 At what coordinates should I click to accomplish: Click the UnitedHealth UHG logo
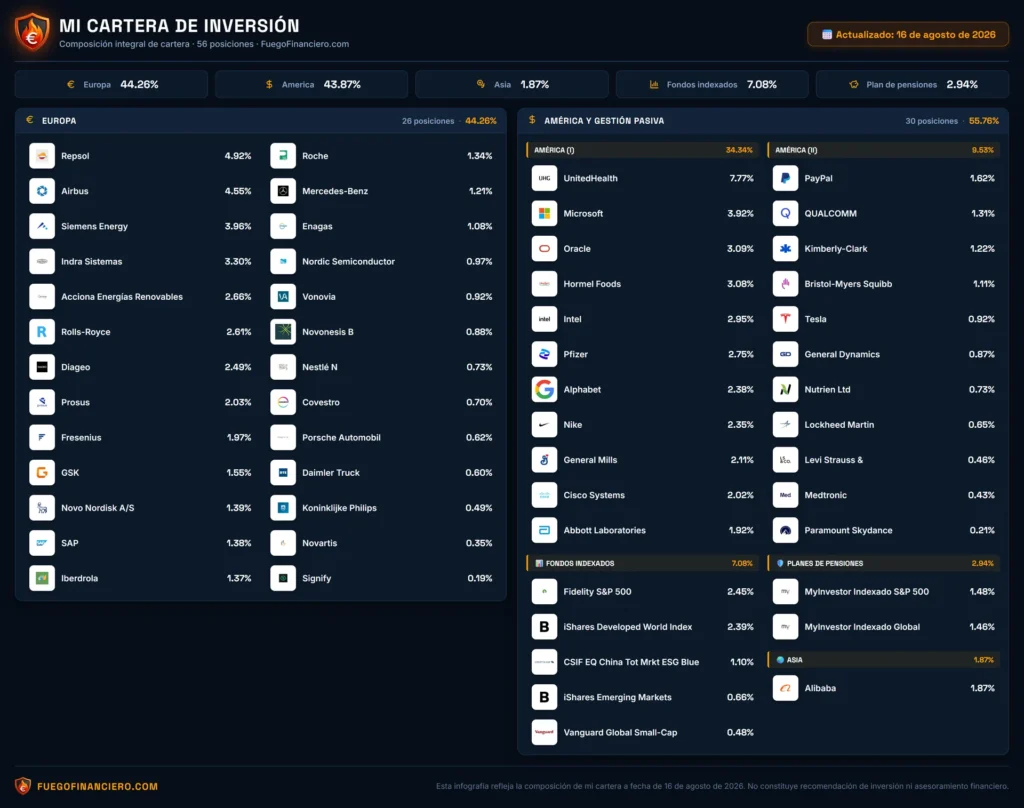tap(544, 178)
